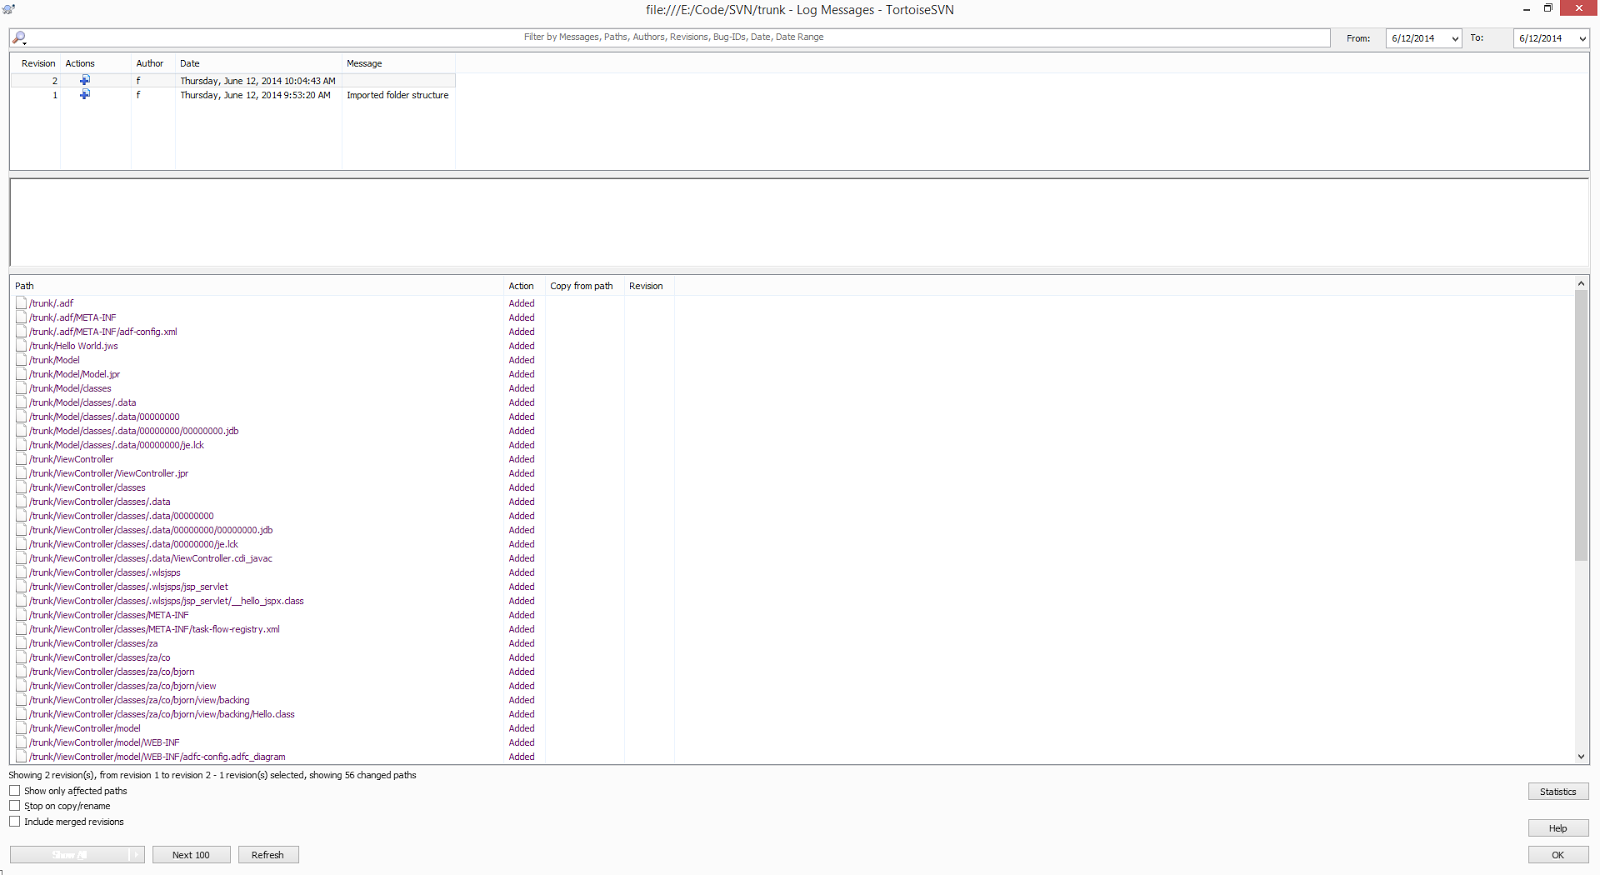Click the file icon beside /trunk/.adf

21,303
